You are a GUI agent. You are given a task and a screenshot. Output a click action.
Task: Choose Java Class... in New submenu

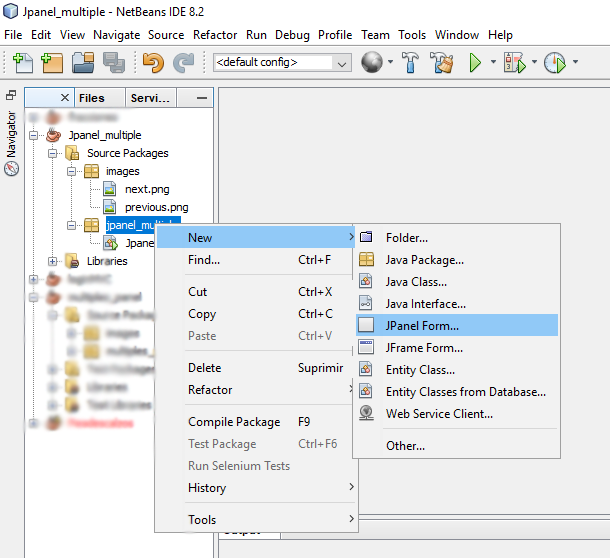457,282
